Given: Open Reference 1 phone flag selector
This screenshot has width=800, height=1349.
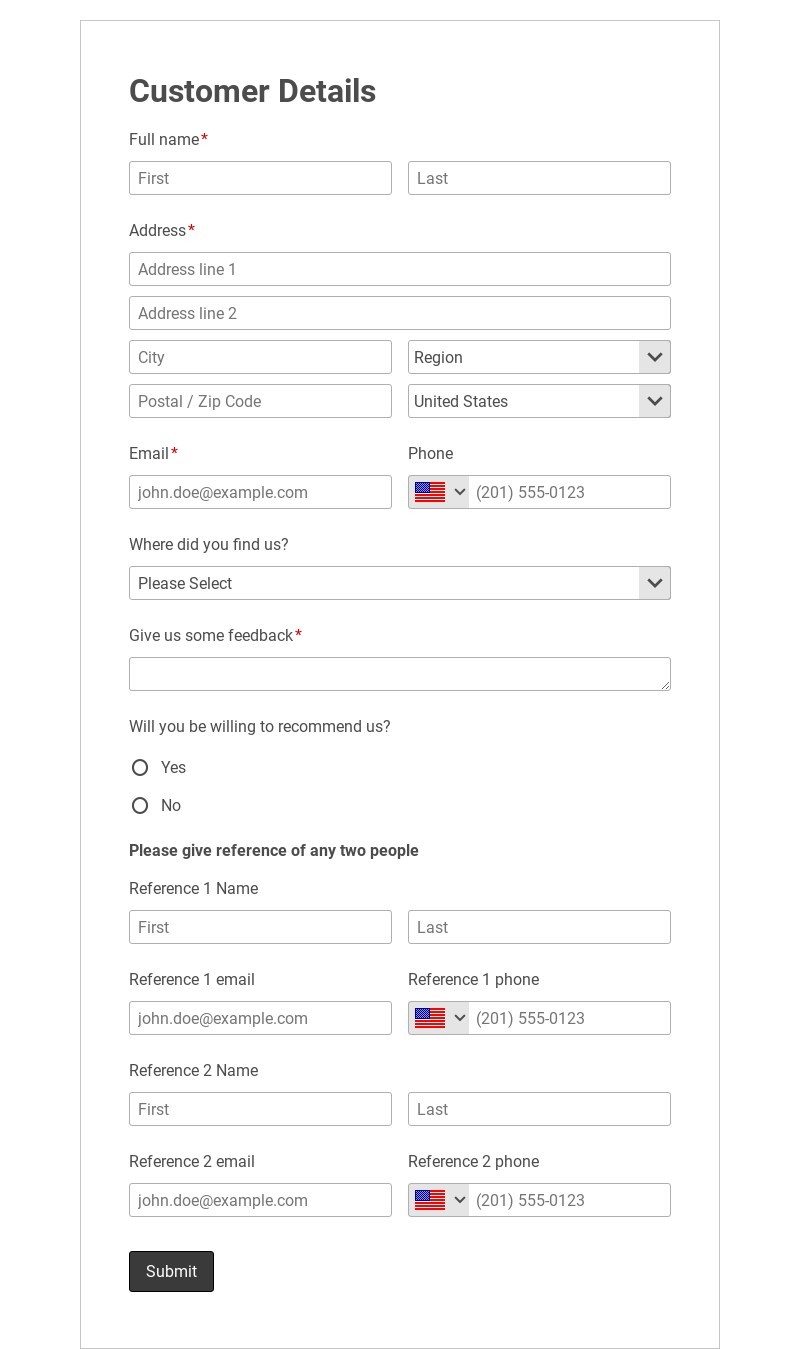Looking at the screenshot, I should click(439, 1018).
